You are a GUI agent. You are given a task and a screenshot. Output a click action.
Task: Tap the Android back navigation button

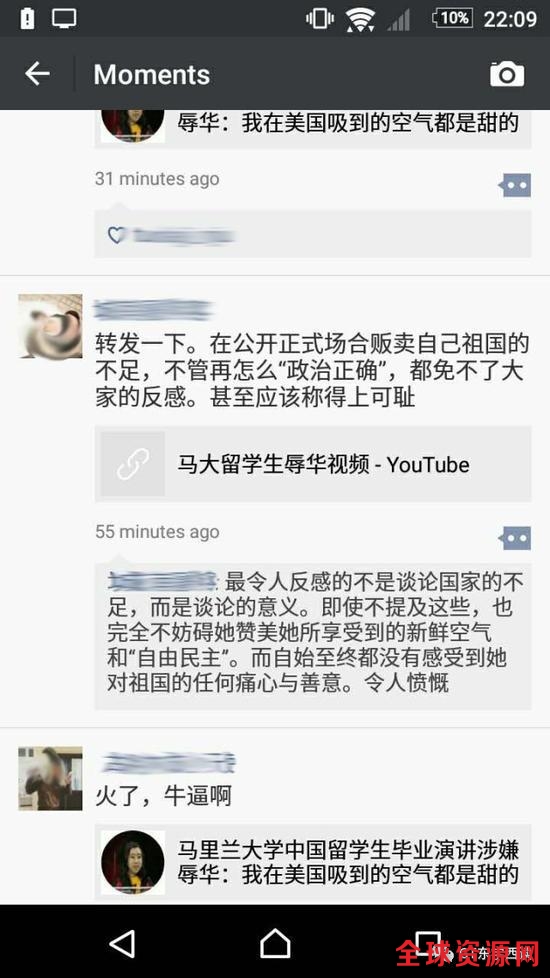[x=122, y=944]
